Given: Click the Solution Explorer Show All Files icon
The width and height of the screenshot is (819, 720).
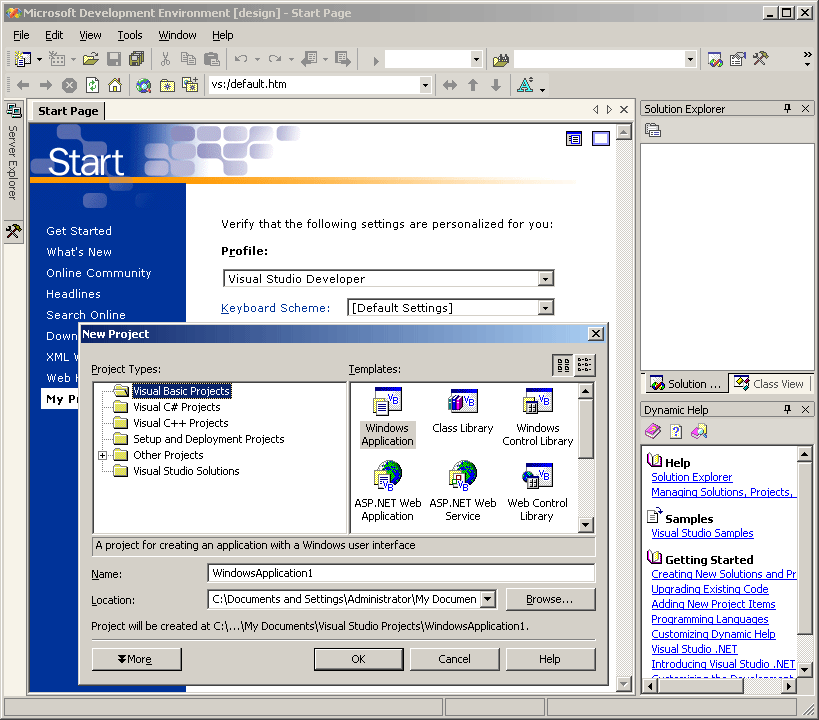Looking at the screenshot, I should pos(653,130).
